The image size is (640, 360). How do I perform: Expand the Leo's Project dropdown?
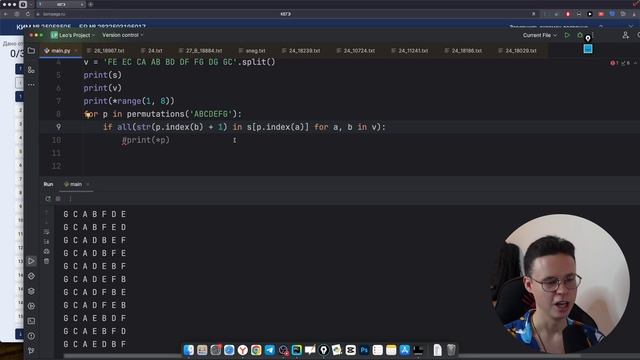73,36
